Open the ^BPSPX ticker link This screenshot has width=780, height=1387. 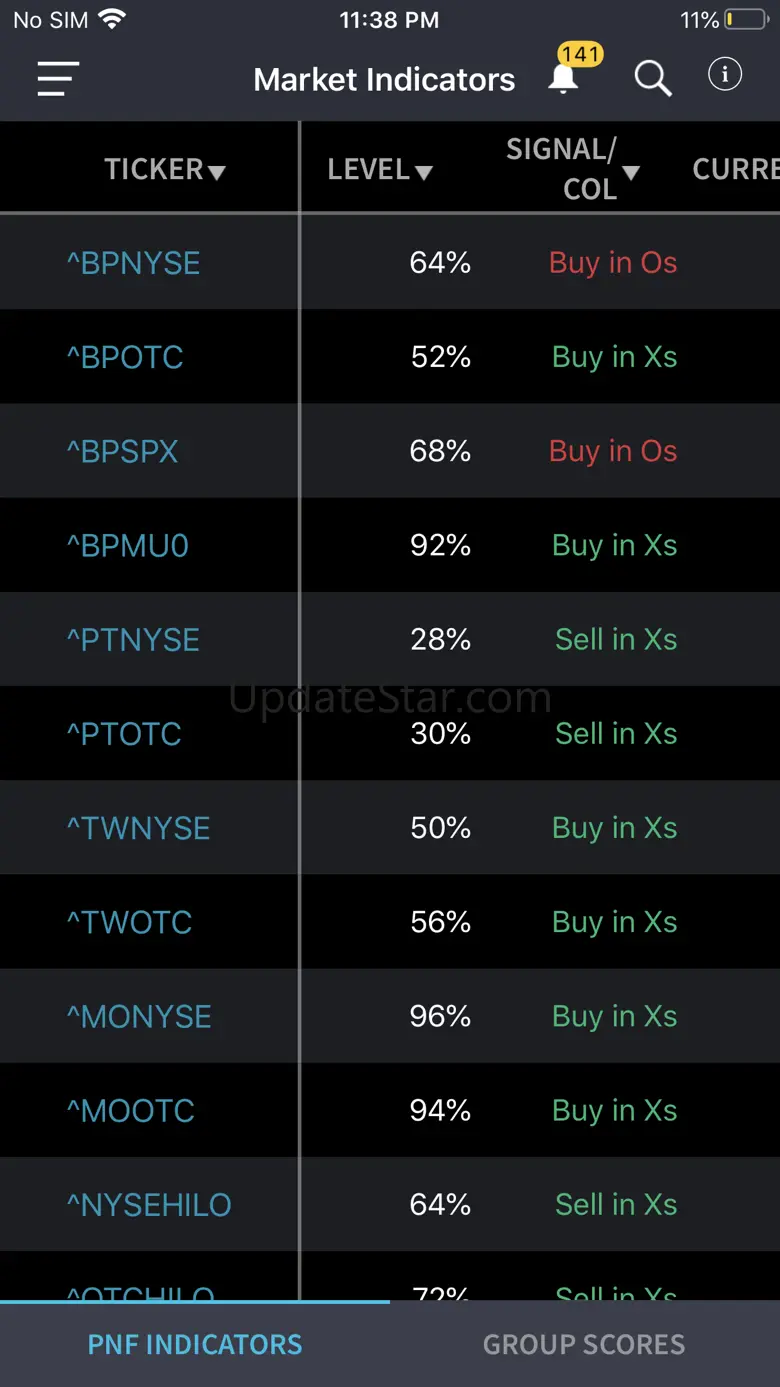tap(122, 451)
